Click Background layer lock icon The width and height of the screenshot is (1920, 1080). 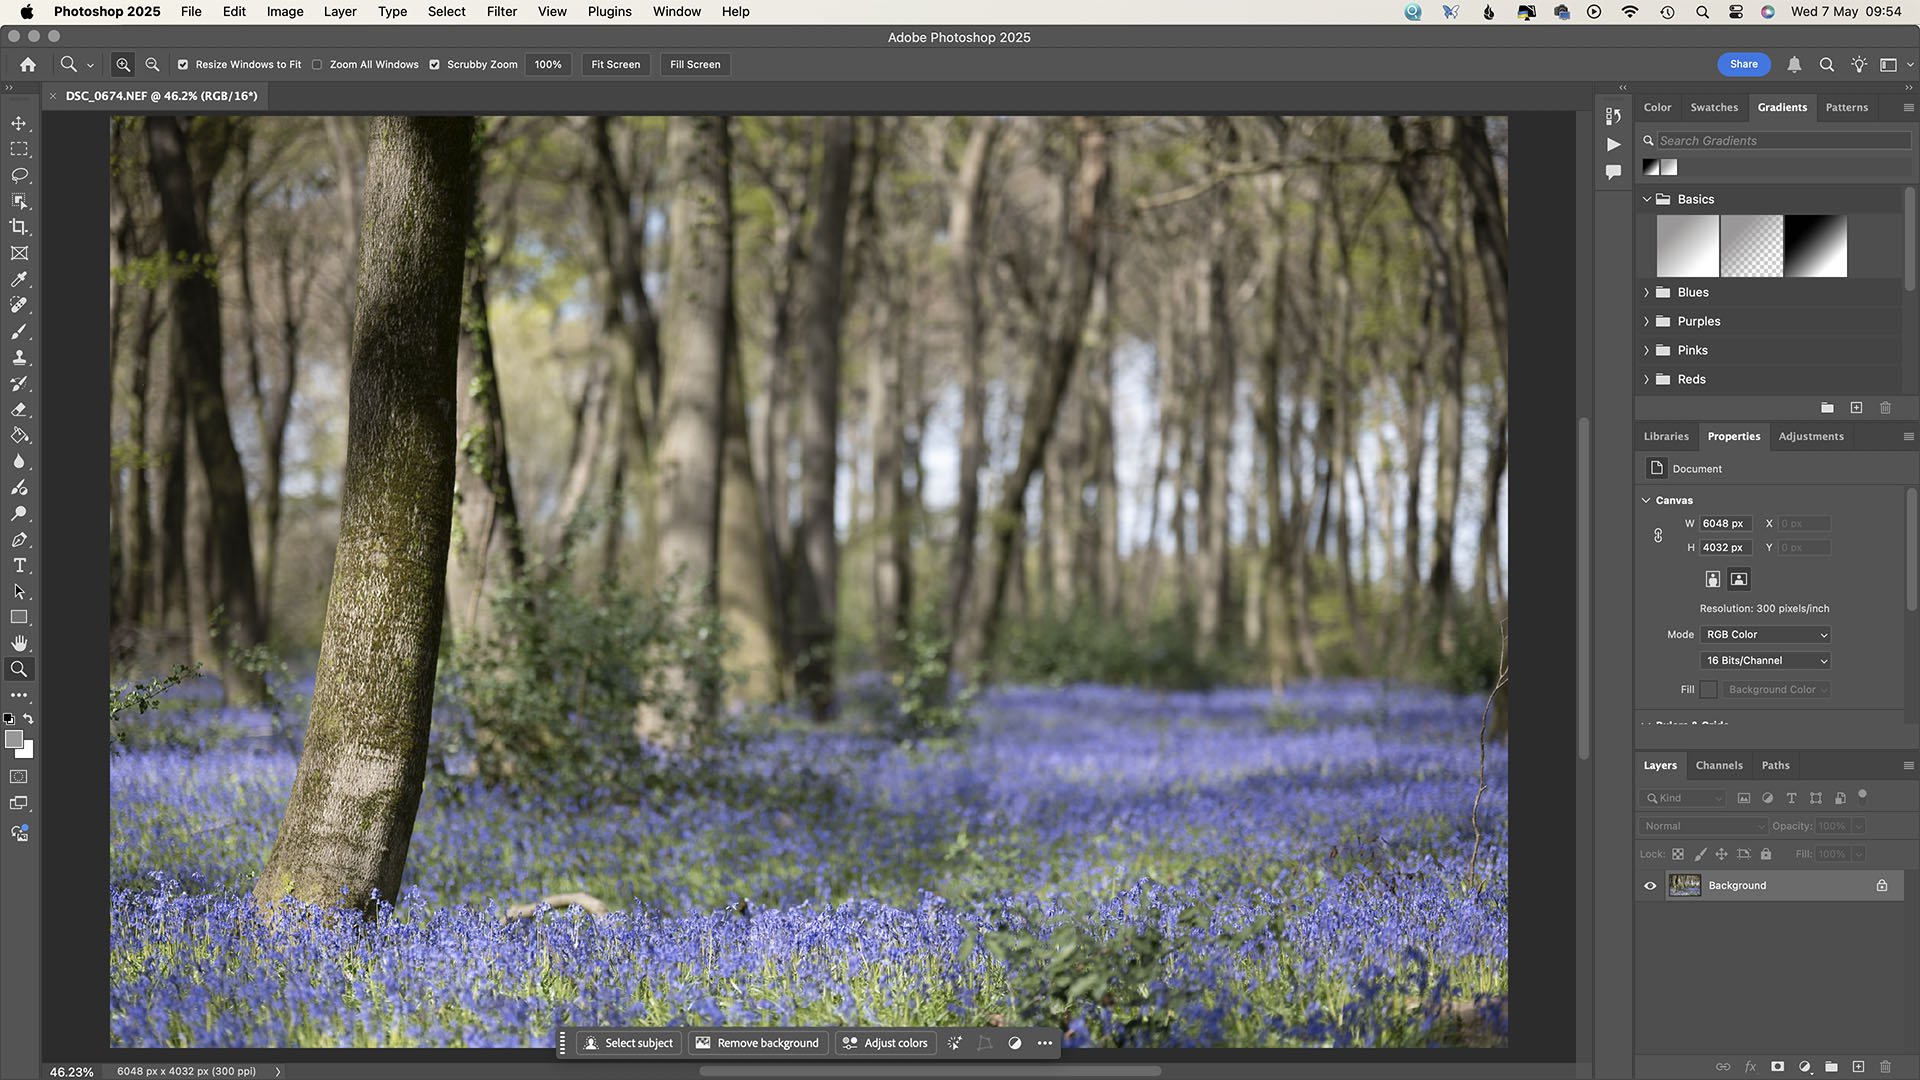click(x=1882, y=885)
